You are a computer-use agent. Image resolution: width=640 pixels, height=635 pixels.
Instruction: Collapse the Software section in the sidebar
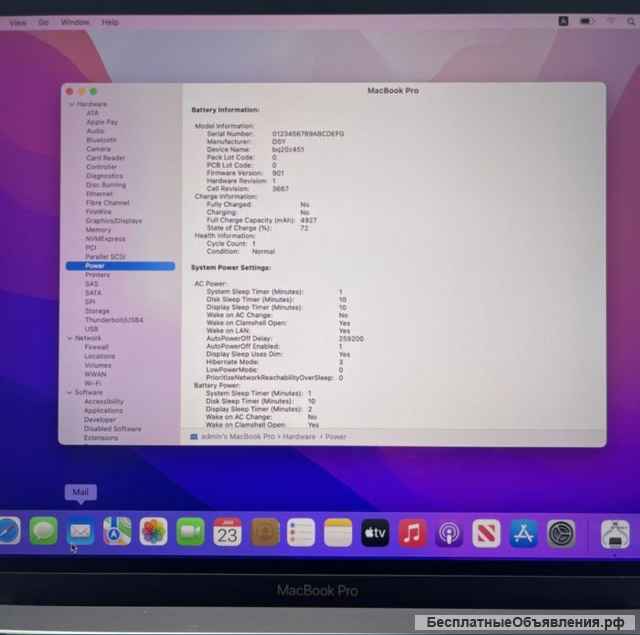click(69, 392)
